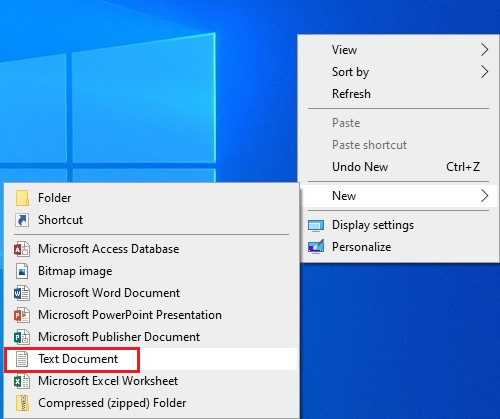Open the New menu entry
The width and height of the screenshot is (500, 419).
tap(399, 196)
